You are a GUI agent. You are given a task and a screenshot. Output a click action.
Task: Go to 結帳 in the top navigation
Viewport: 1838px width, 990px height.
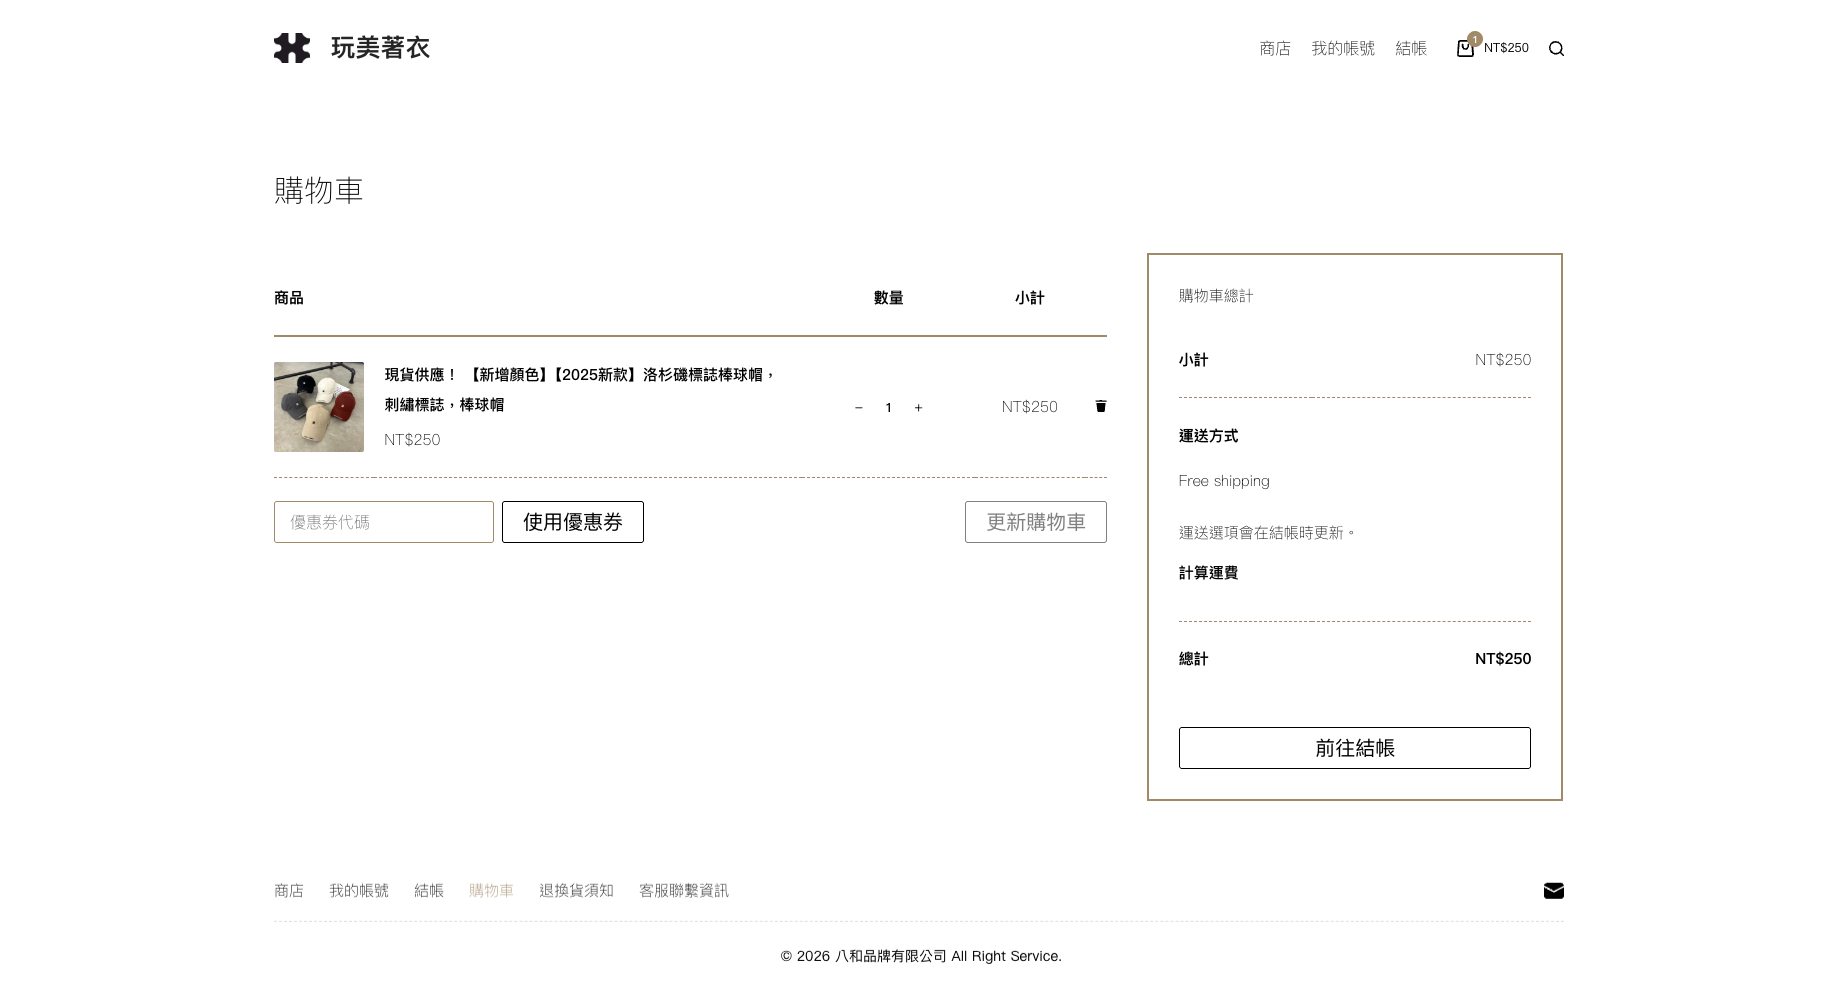[1411, 49]
